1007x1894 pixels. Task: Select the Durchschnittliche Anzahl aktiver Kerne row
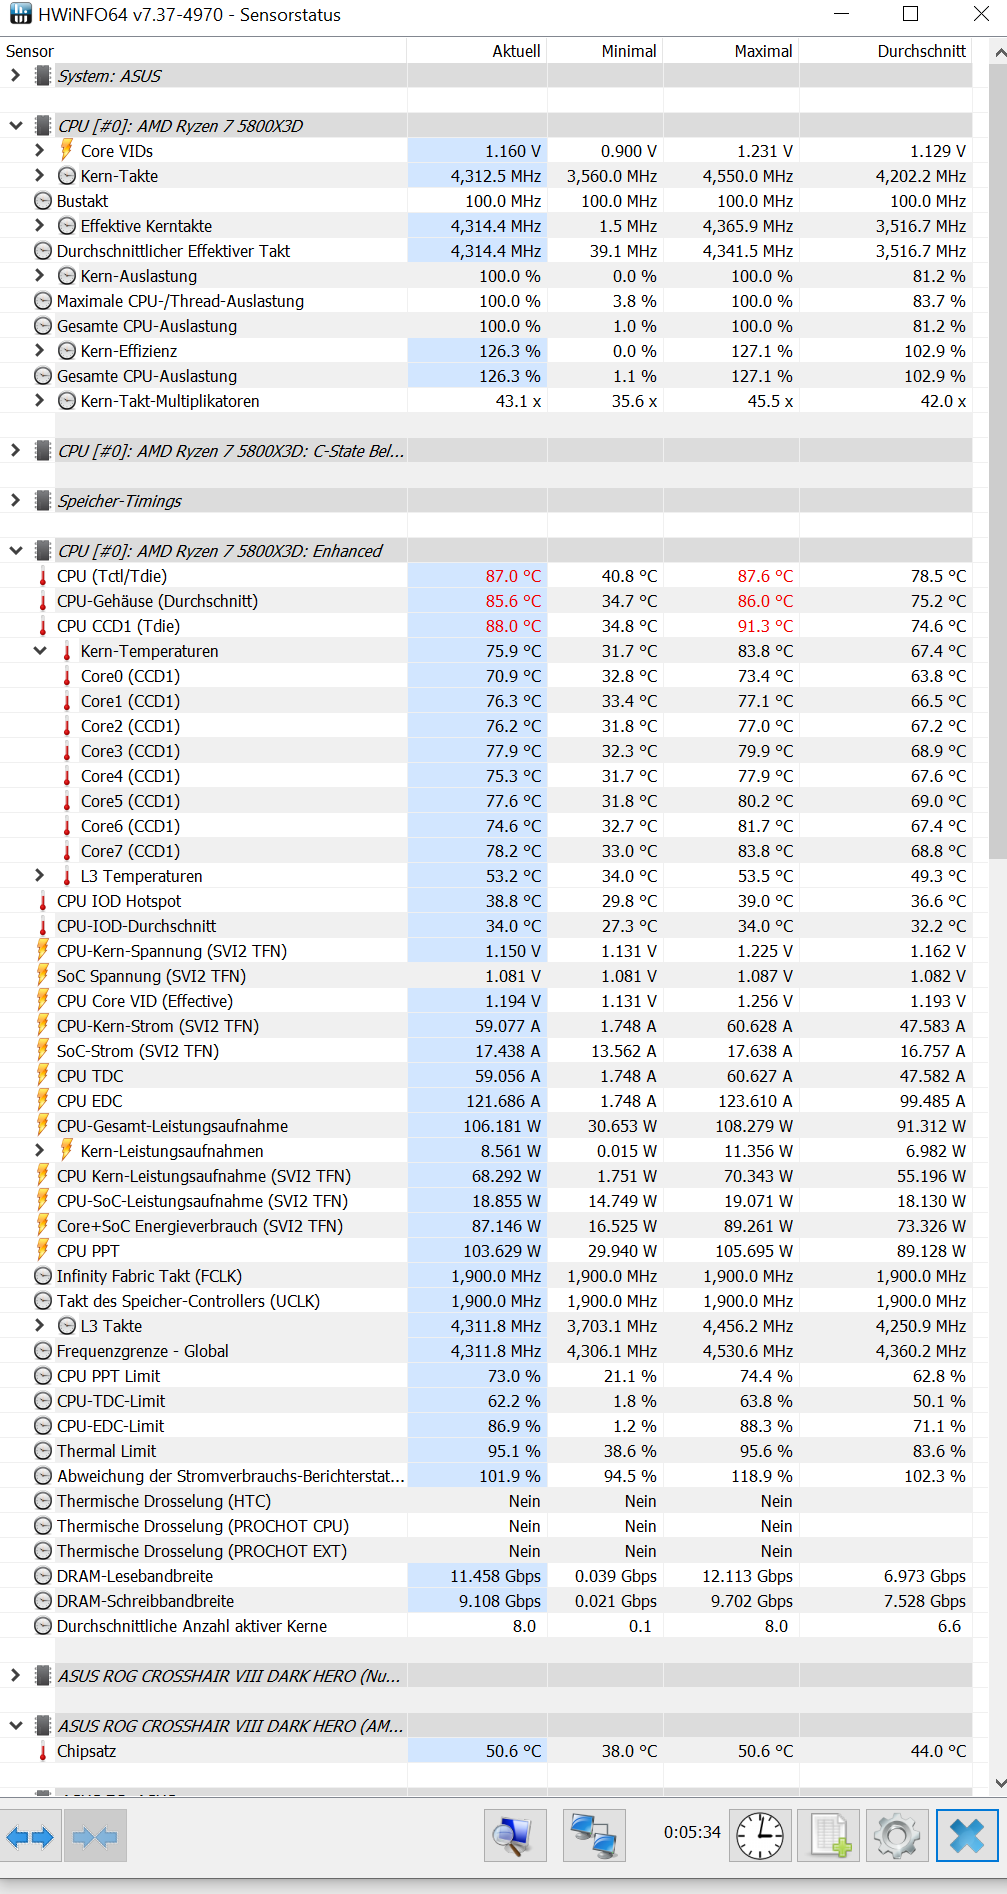(486, 1626)
